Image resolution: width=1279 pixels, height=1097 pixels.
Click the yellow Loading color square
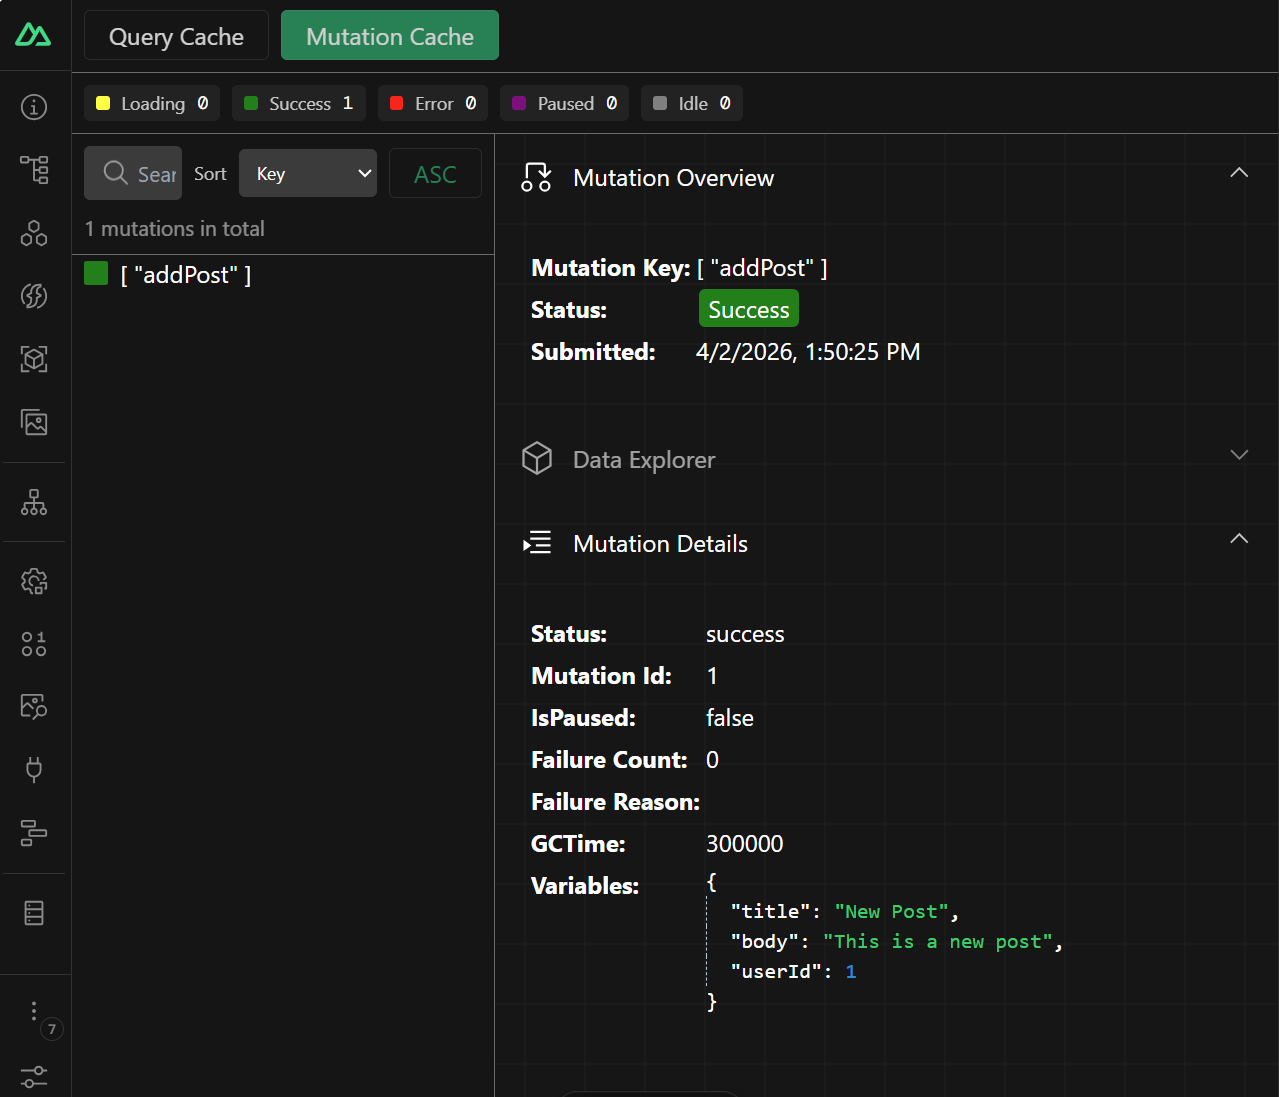point(103,103)
